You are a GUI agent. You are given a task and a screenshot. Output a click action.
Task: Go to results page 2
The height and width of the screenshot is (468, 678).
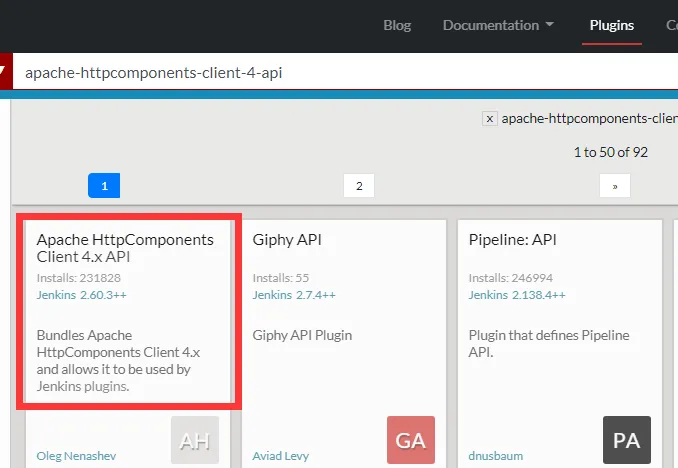(x=359, y=185)
